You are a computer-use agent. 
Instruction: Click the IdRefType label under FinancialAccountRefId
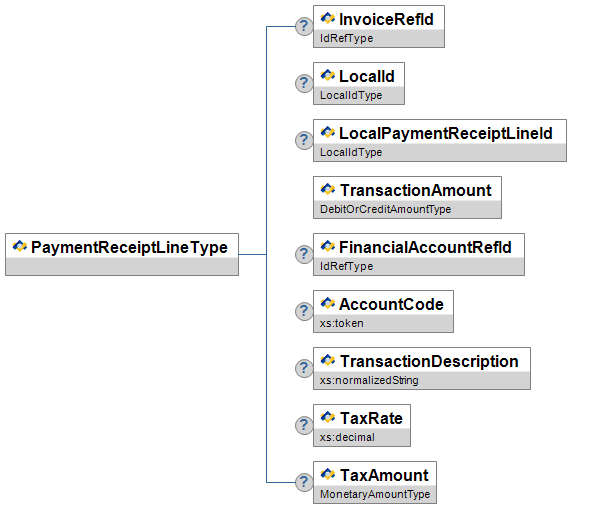346,266
